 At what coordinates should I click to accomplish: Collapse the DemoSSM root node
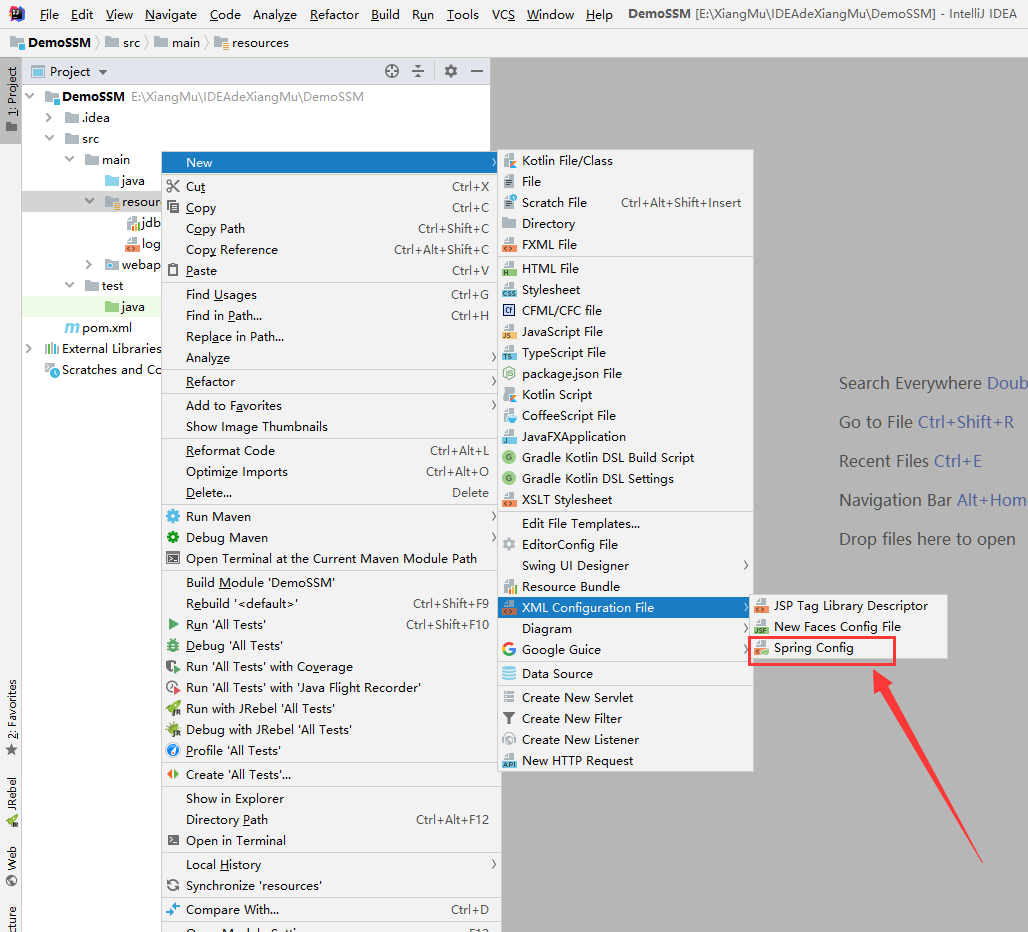point(30,96)
